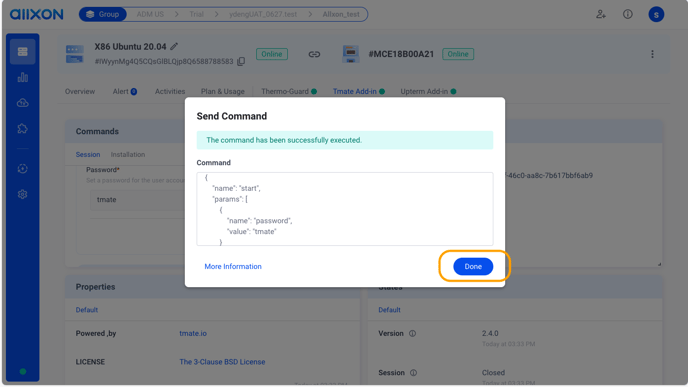Open the three-dot more options menu
This screenshot has height=387, width=688.
pos(652,54)
